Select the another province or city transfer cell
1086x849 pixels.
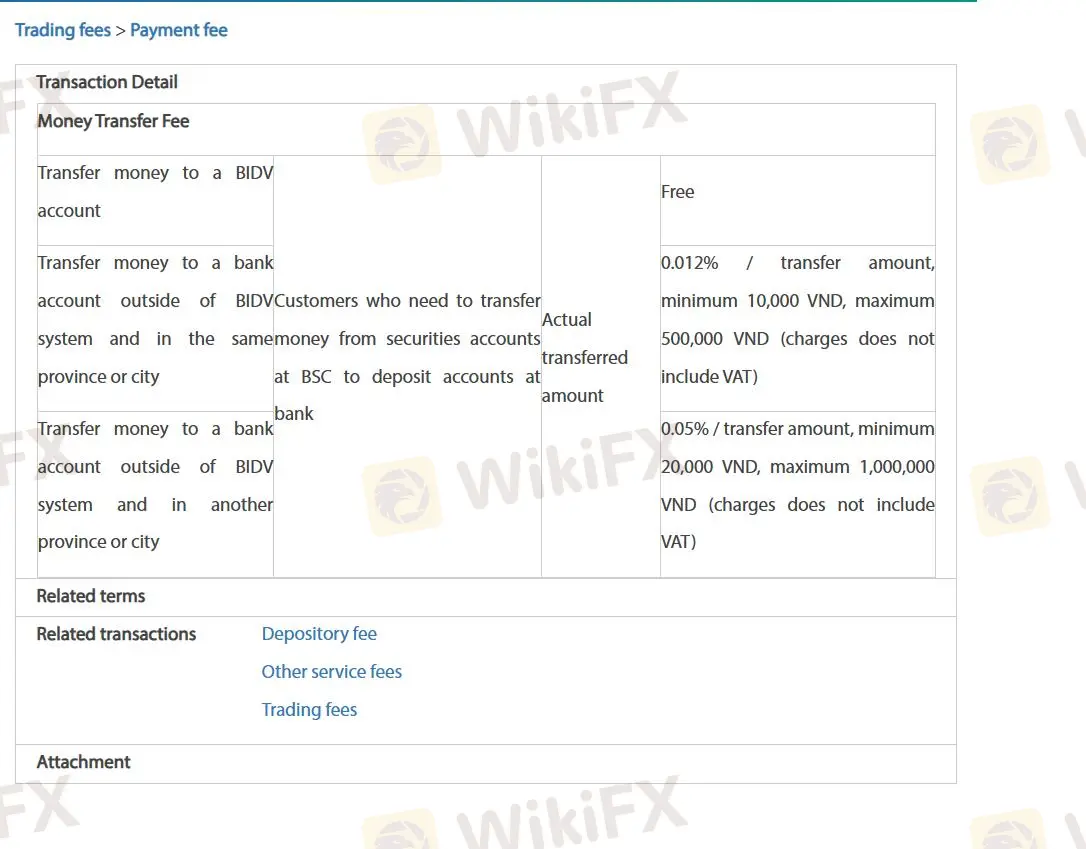pos(155,485)
